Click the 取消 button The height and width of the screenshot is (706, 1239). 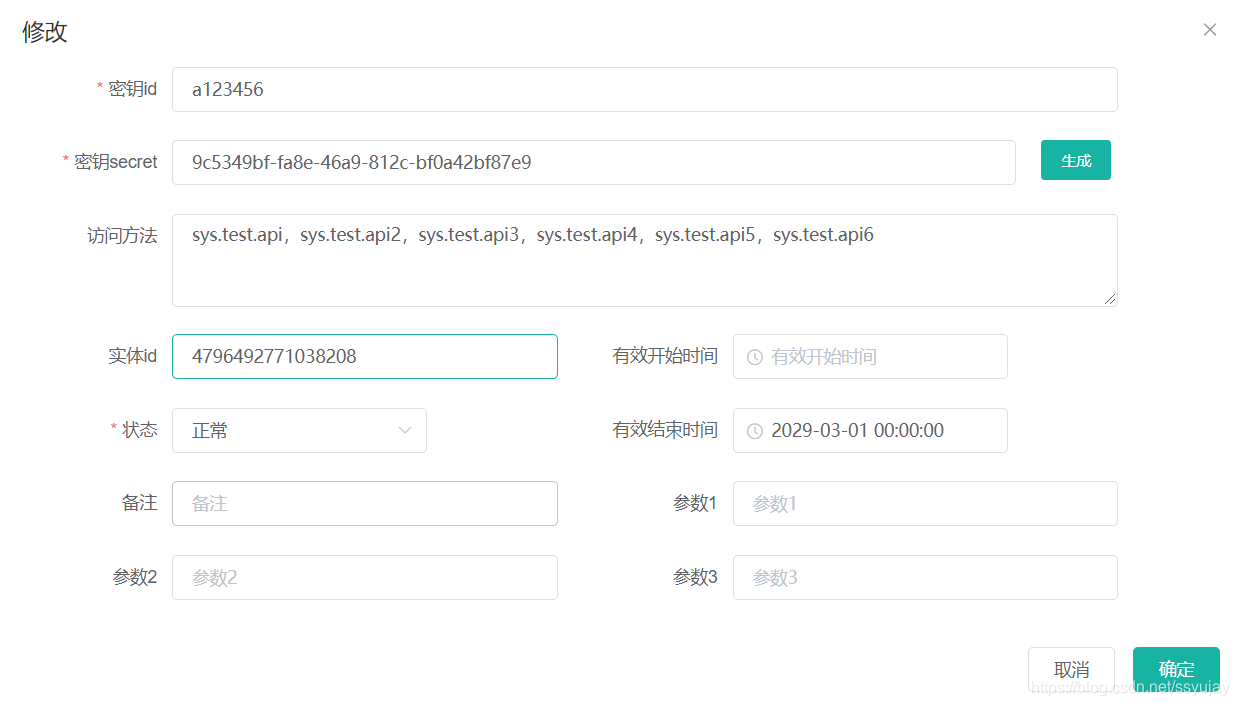(x=1071, y=669)
